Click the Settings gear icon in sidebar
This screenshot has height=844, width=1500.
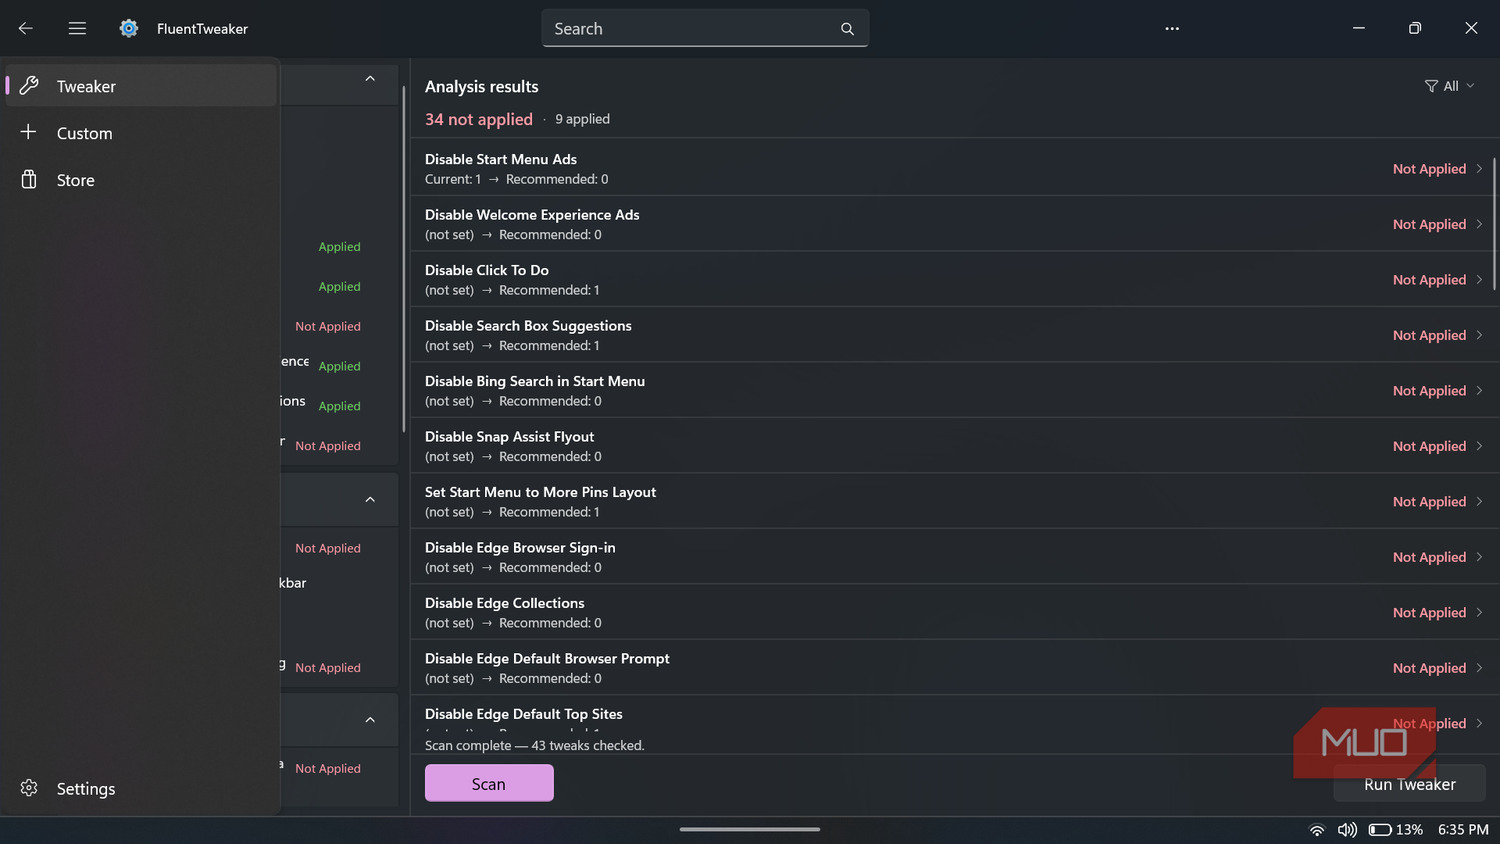point(29,788)
